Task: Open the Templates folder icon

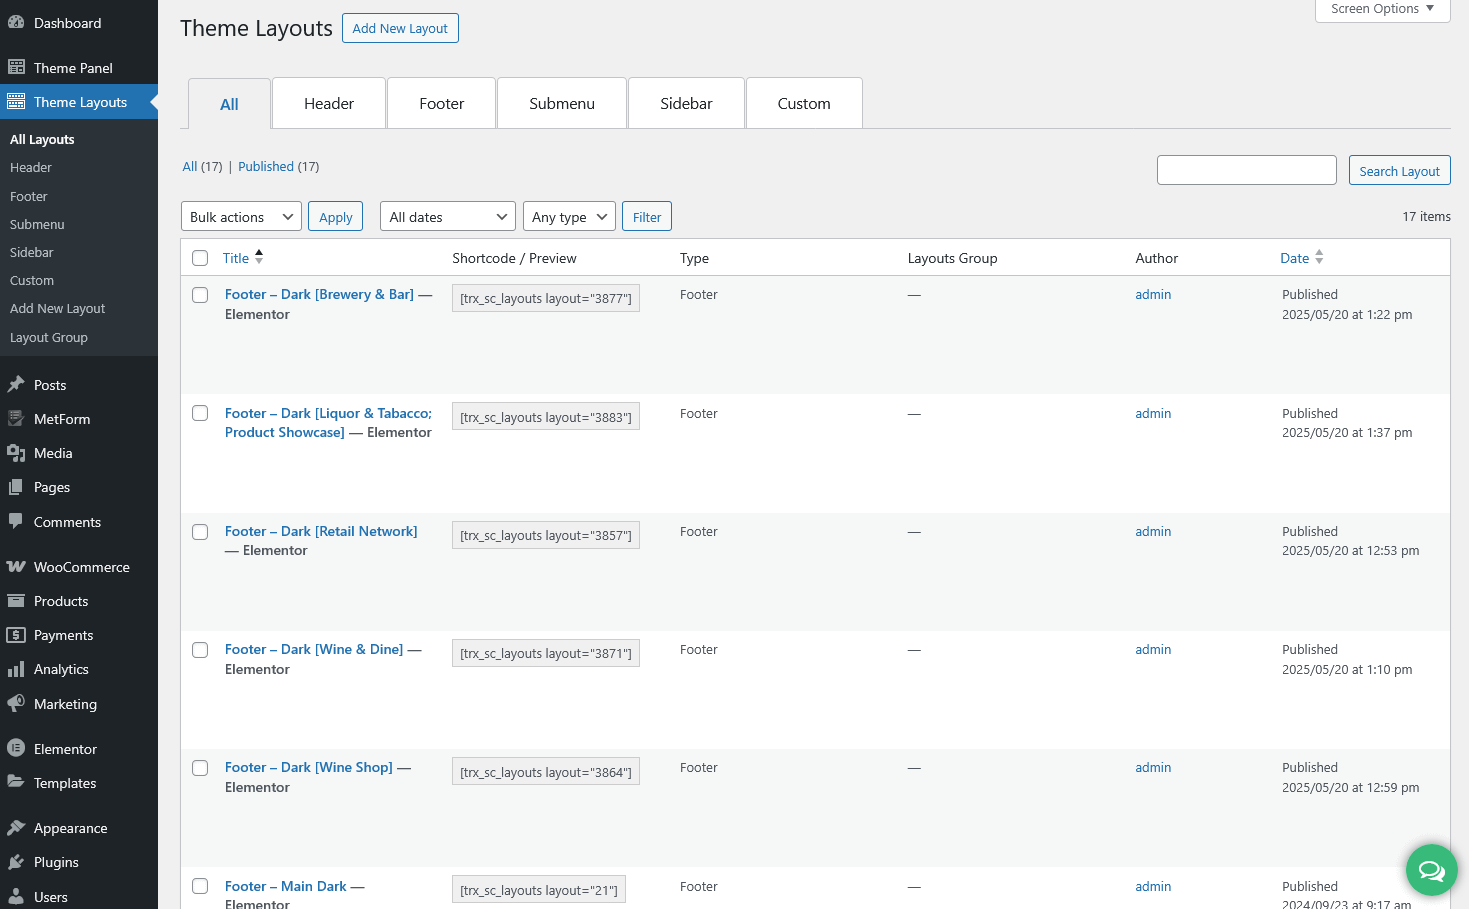Action: click(16, 782)
